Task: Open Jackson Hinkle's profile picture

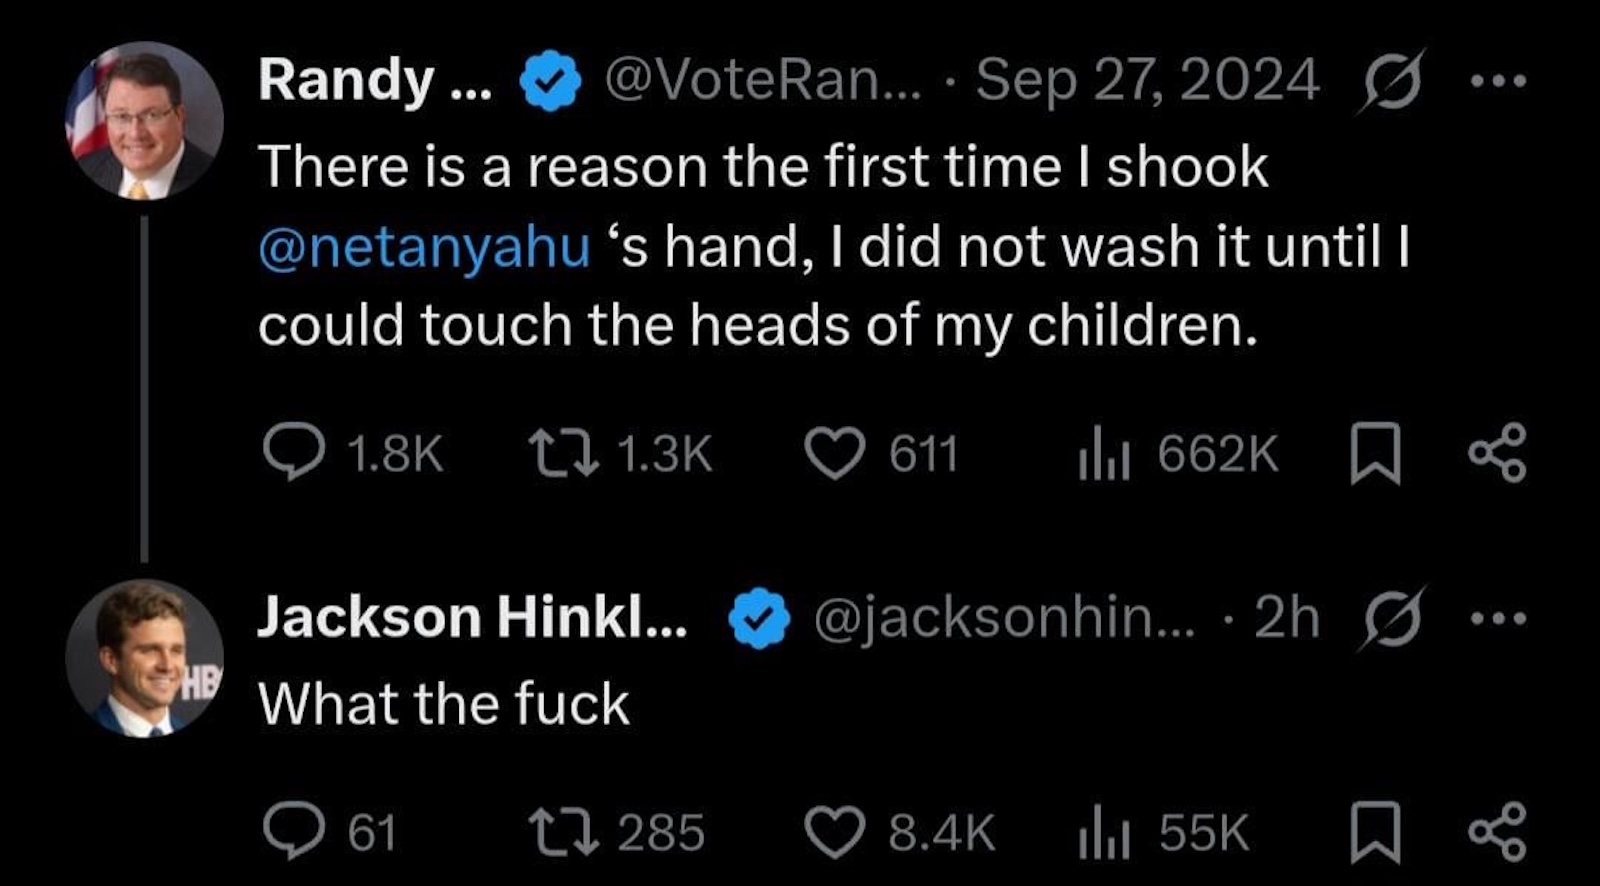Action: coord(144,659)
